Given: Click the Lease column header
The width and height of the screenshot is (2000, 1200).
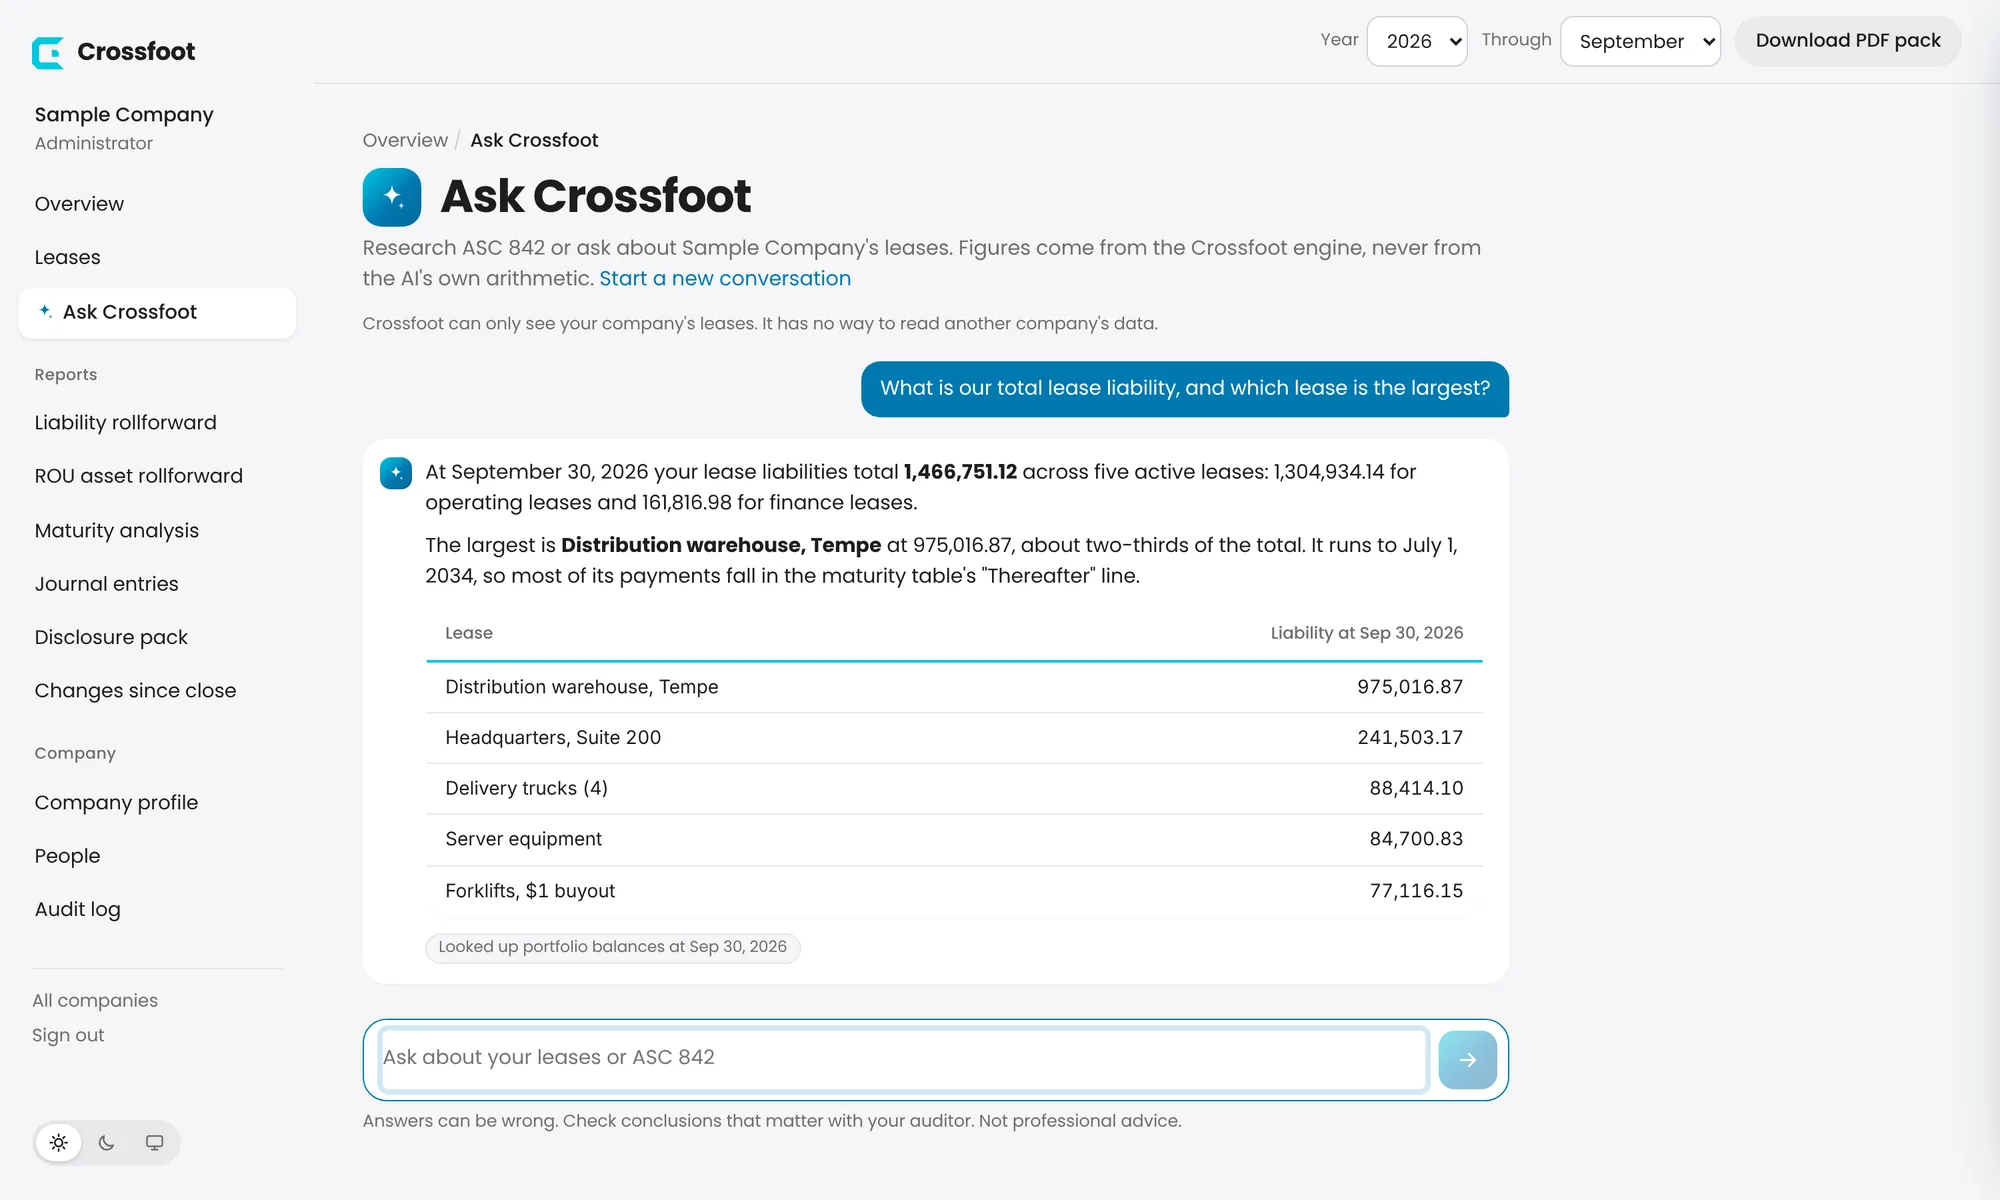Looking at the screenshot, I should 469,633.
